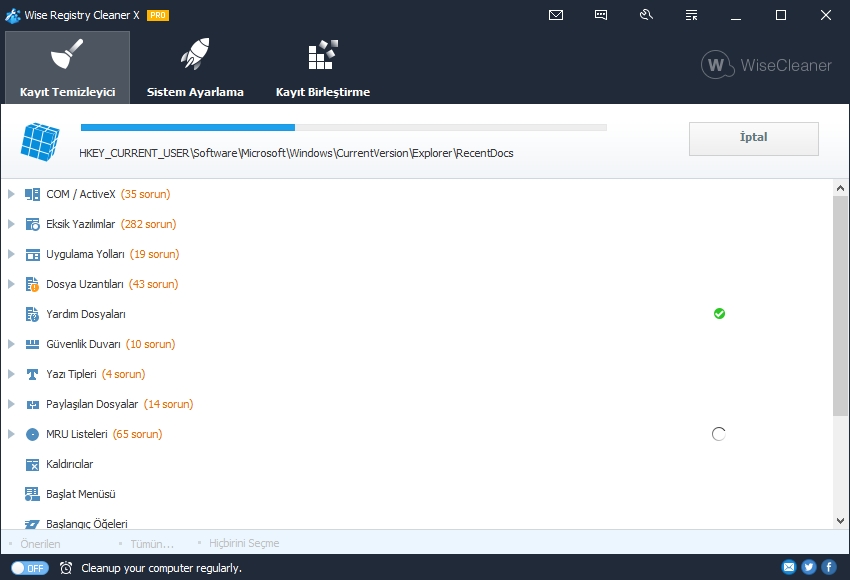
Task: Open the email share icon in status bar
Action: click(x=789, y=567)
